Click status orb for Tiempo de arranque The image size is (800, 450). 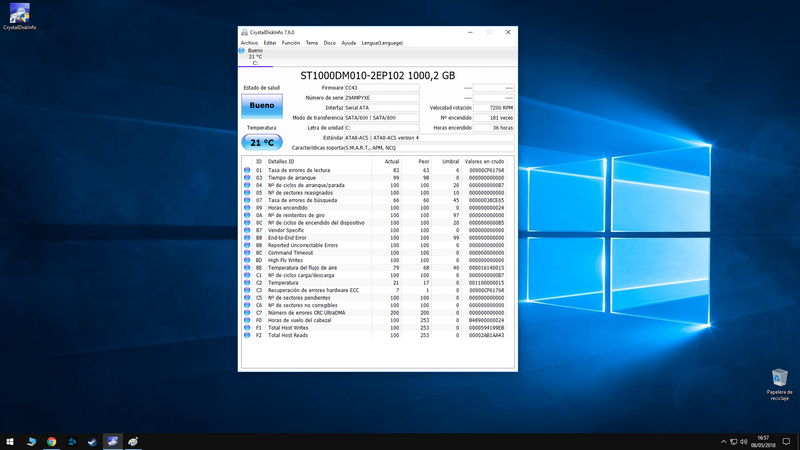[x=247, y=178]
